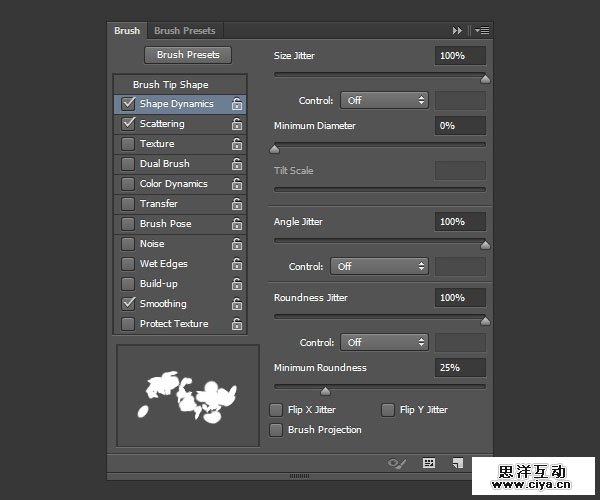This screenshot has height=500, width=600.
Task: Enable the Color Dynamics checkbox
Action: coord(128,184)
